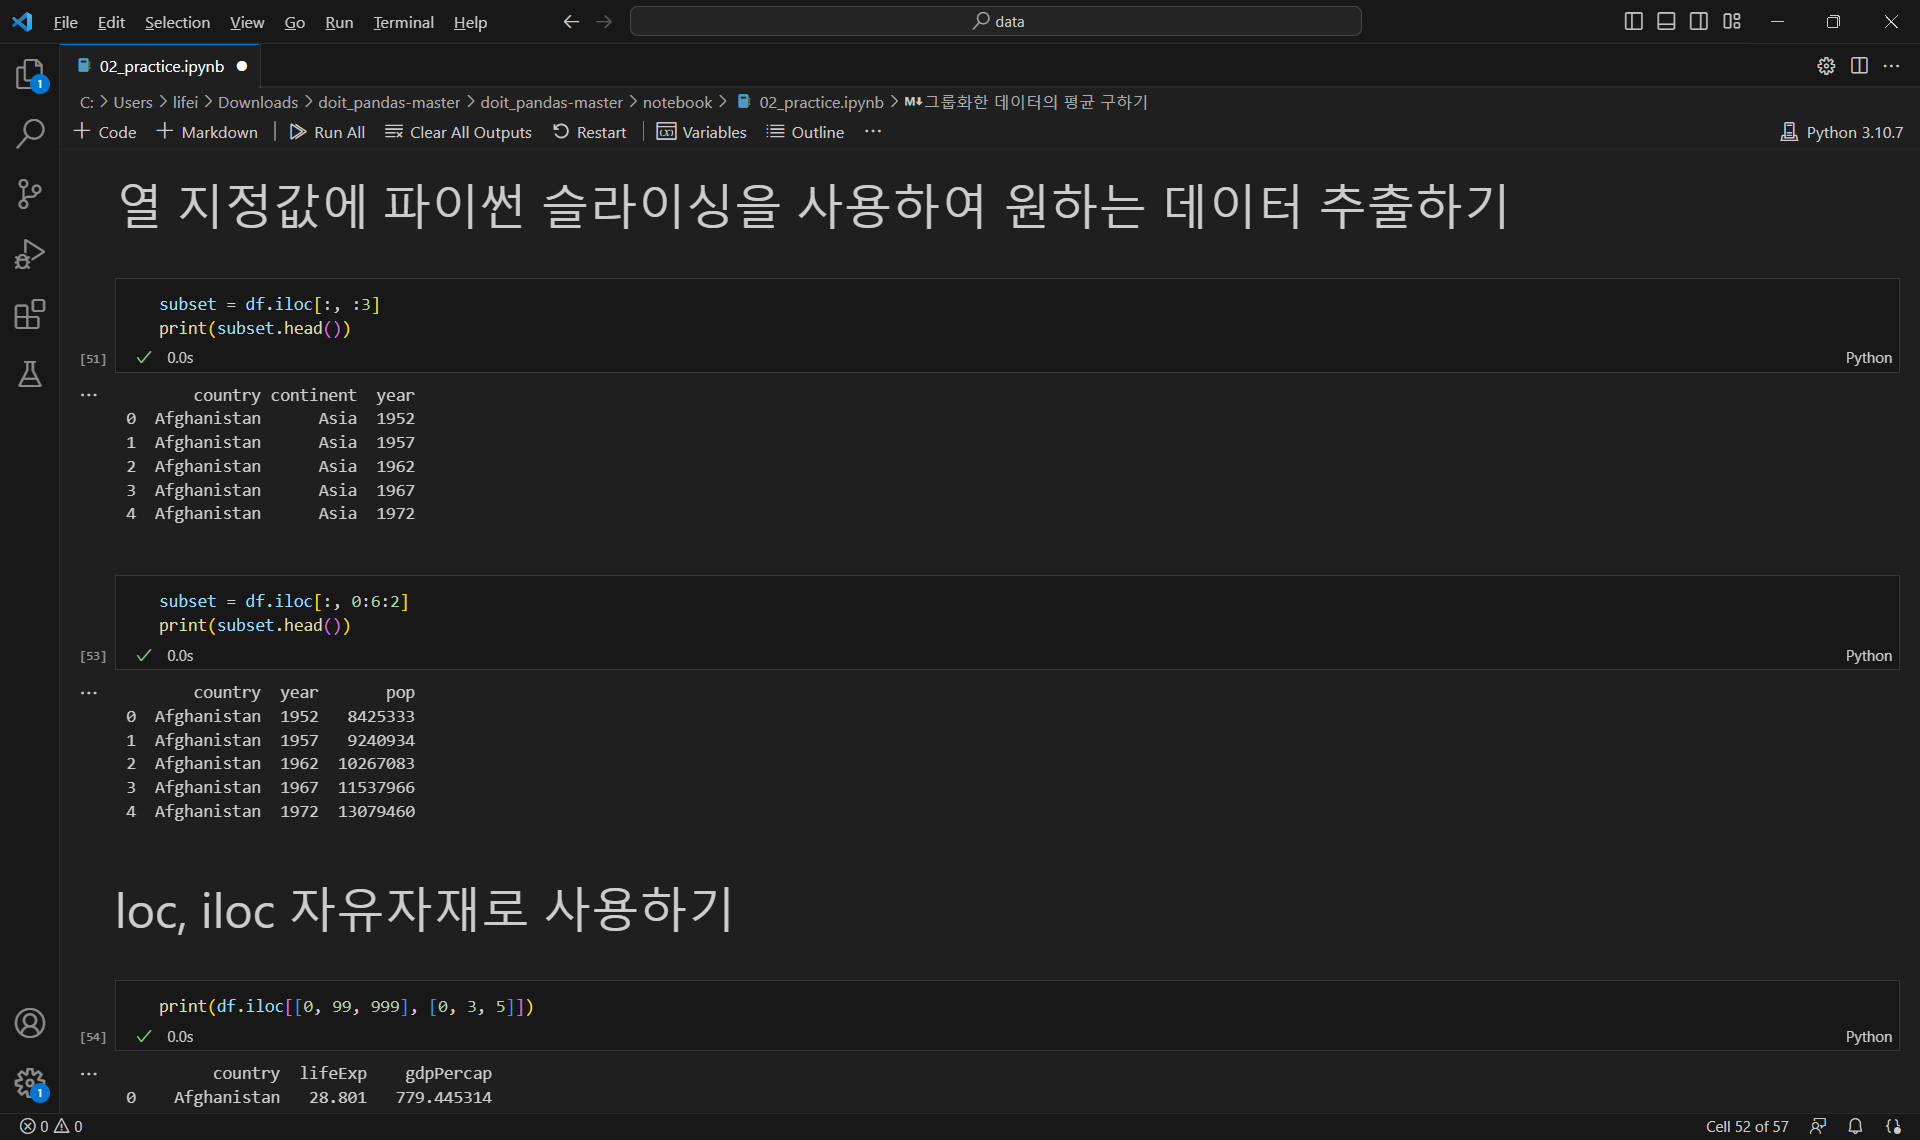The image size is (1920, 1140).
Task: Open the Explorer view in activity bar
Action: [30, 74]
